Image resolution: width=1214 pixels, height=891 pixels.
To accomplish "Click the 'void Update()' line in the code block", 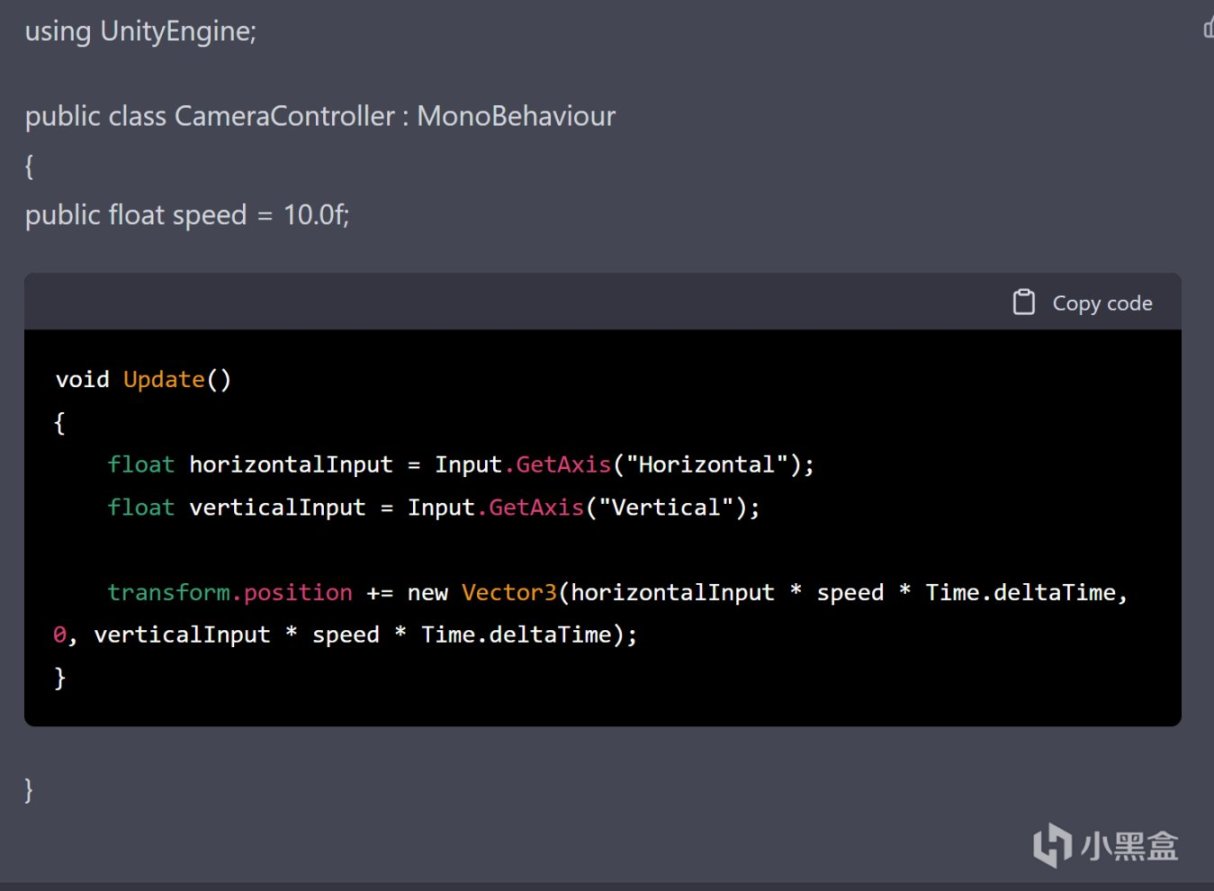I will tap(143, 380).
